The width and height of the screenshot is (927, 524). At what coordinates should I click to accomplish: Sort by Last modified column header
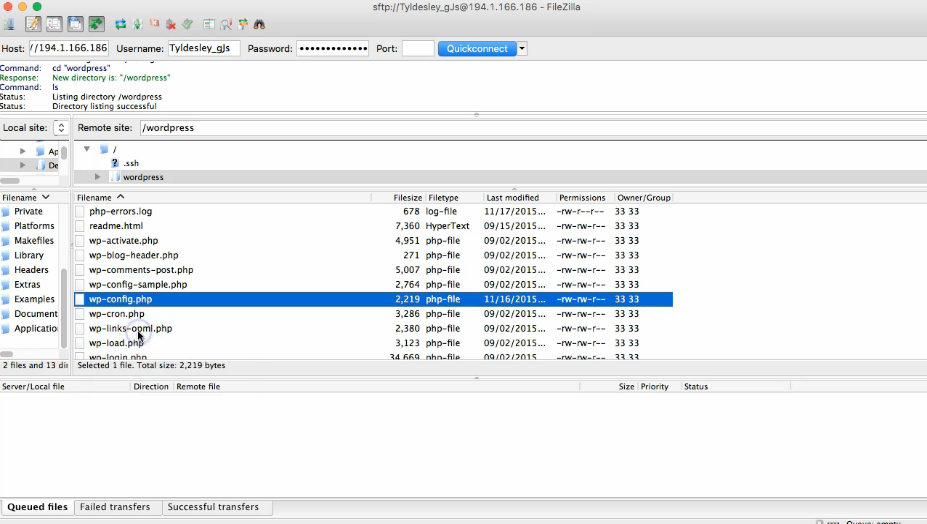coord(513,198)
